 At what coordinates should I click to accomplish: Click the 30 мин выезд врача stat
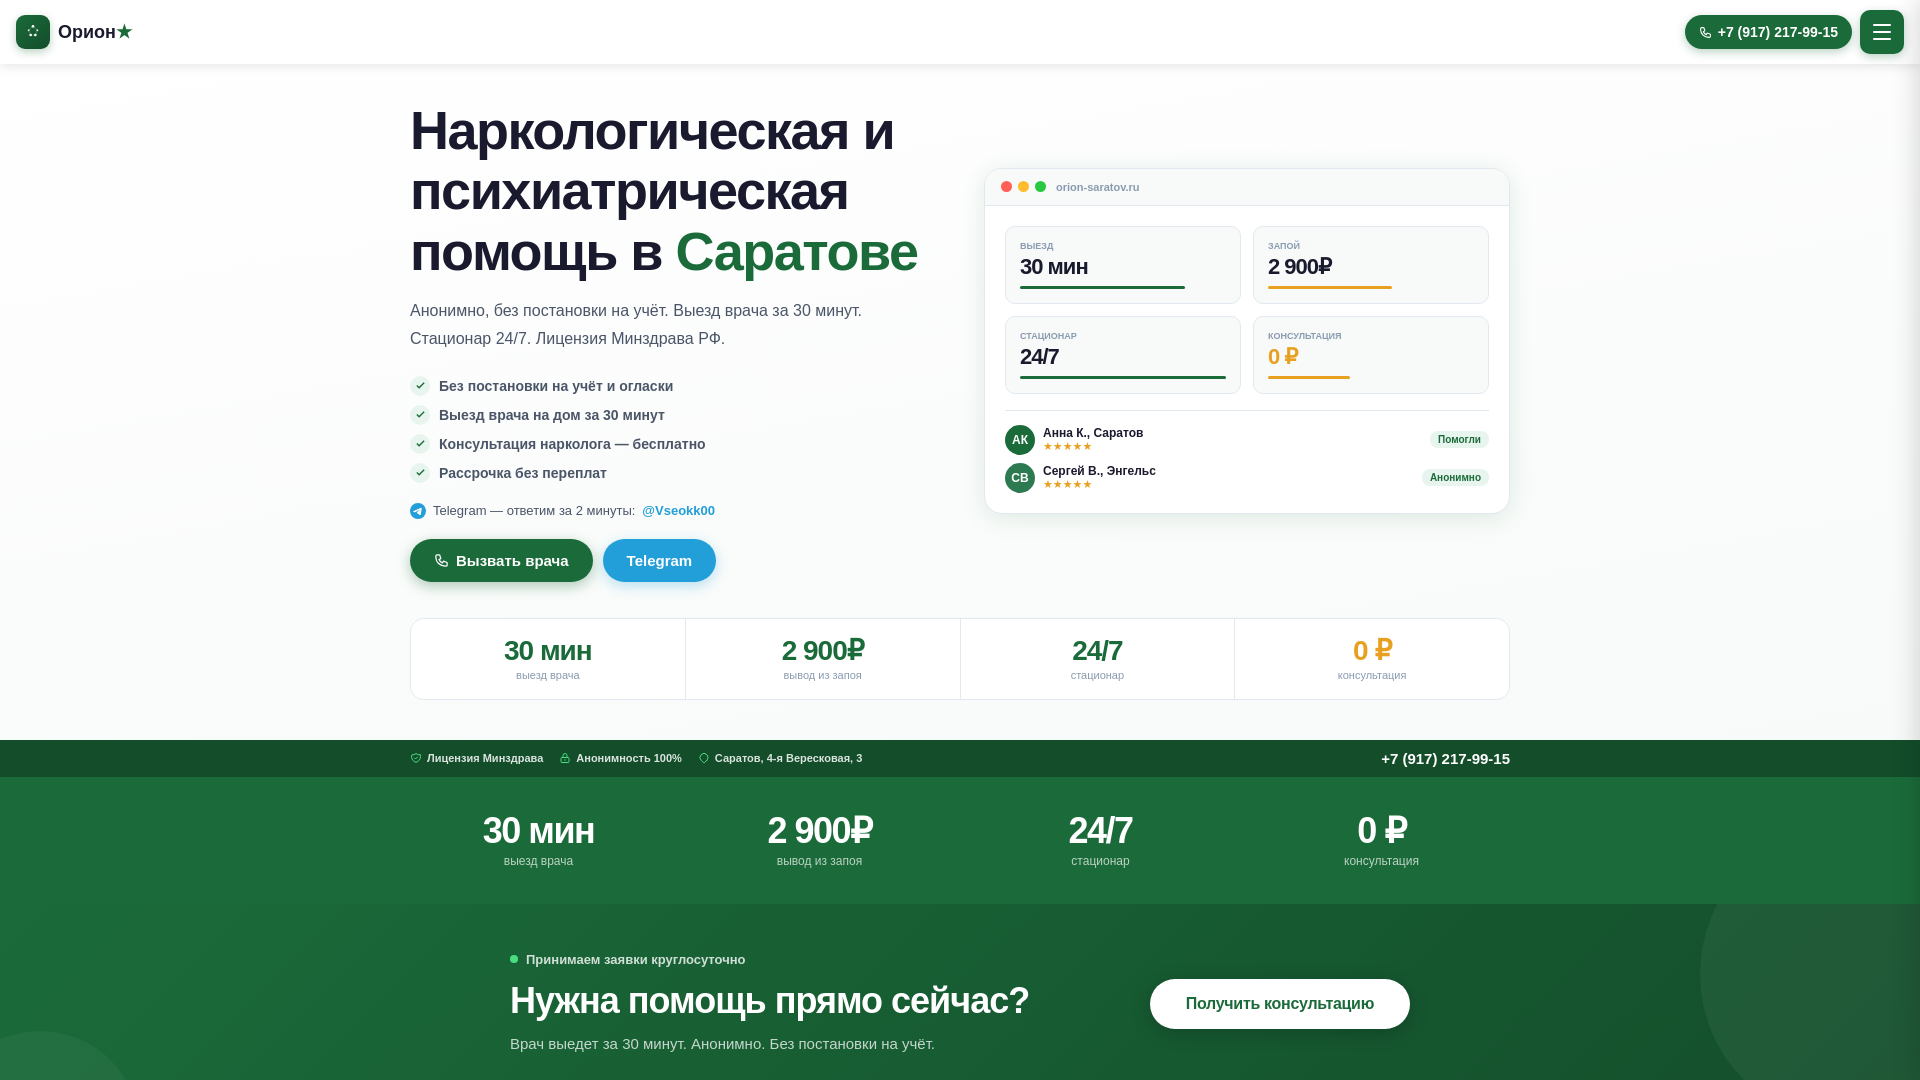(x=548, y=659)
